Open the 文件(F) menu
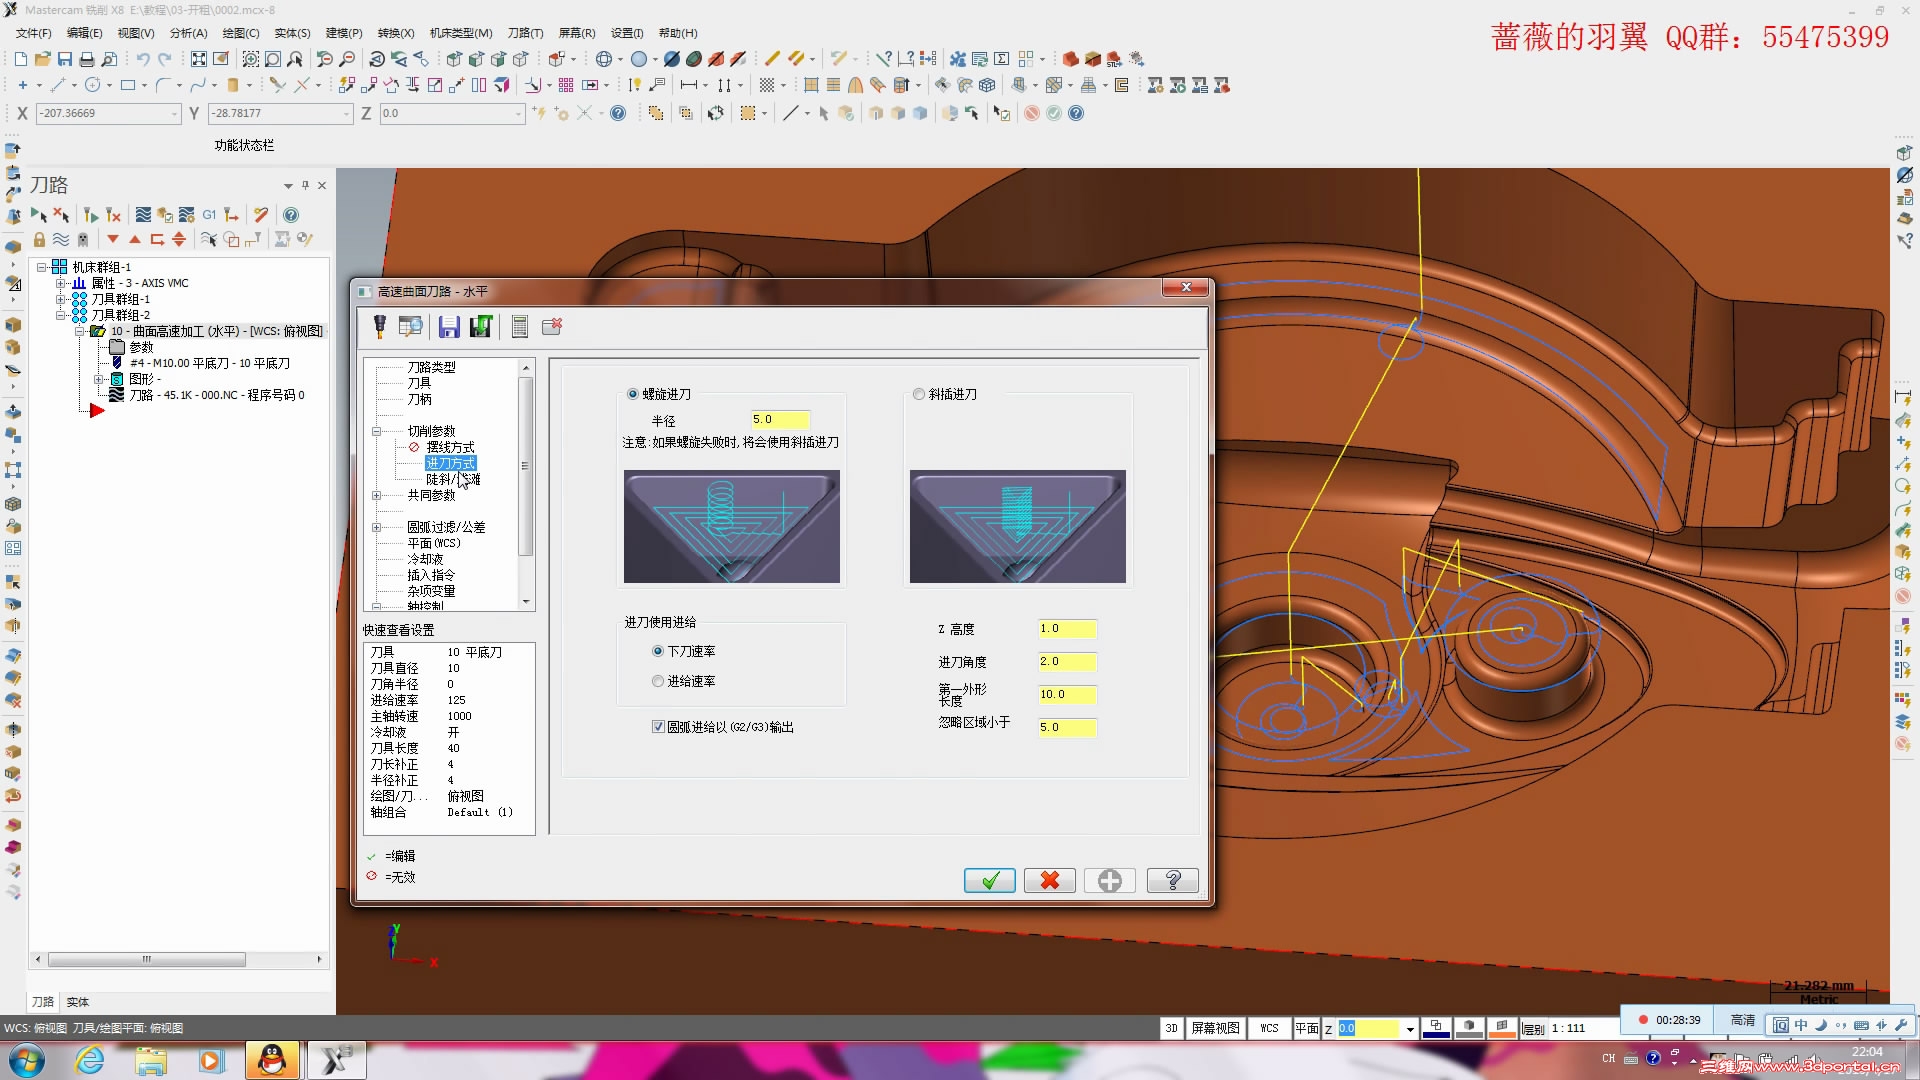Screen dimensions: 1920x1080 pos(33,33)
